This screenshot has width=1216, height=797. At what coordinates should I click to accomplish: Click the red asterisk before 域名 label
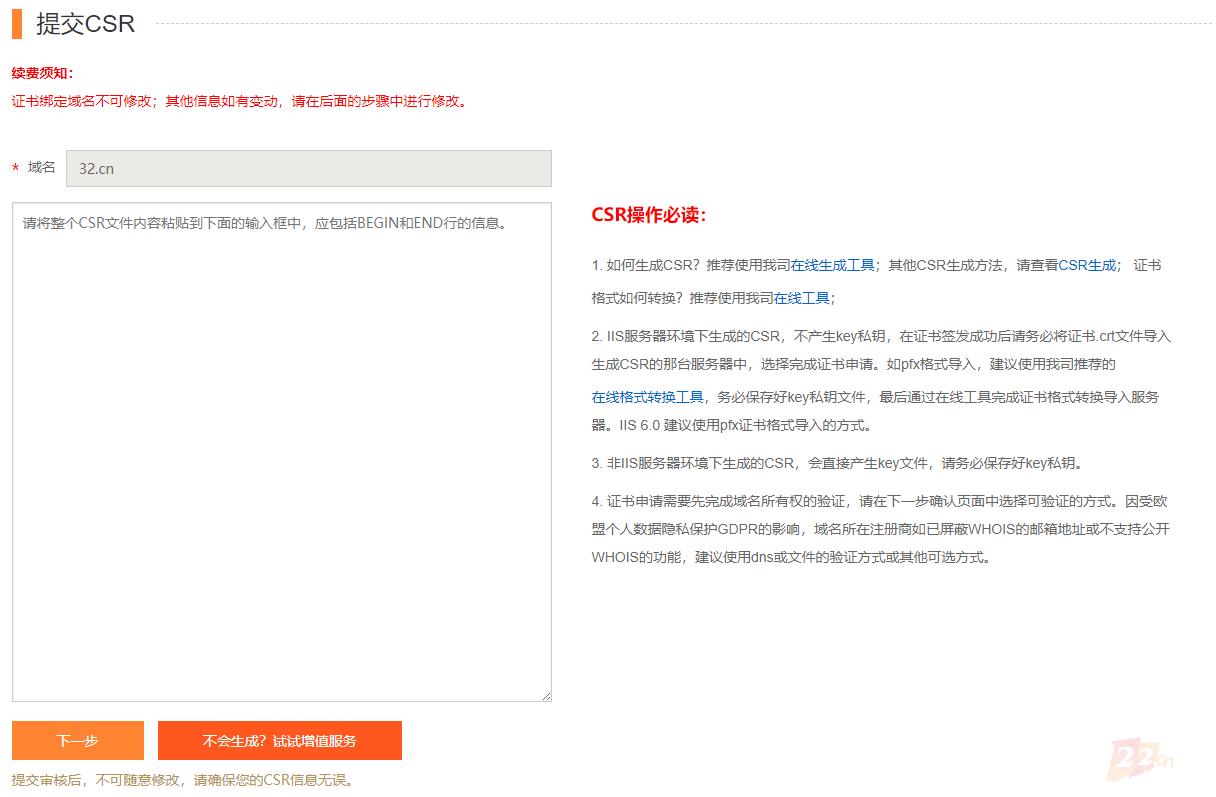click(x=15, y=168)
